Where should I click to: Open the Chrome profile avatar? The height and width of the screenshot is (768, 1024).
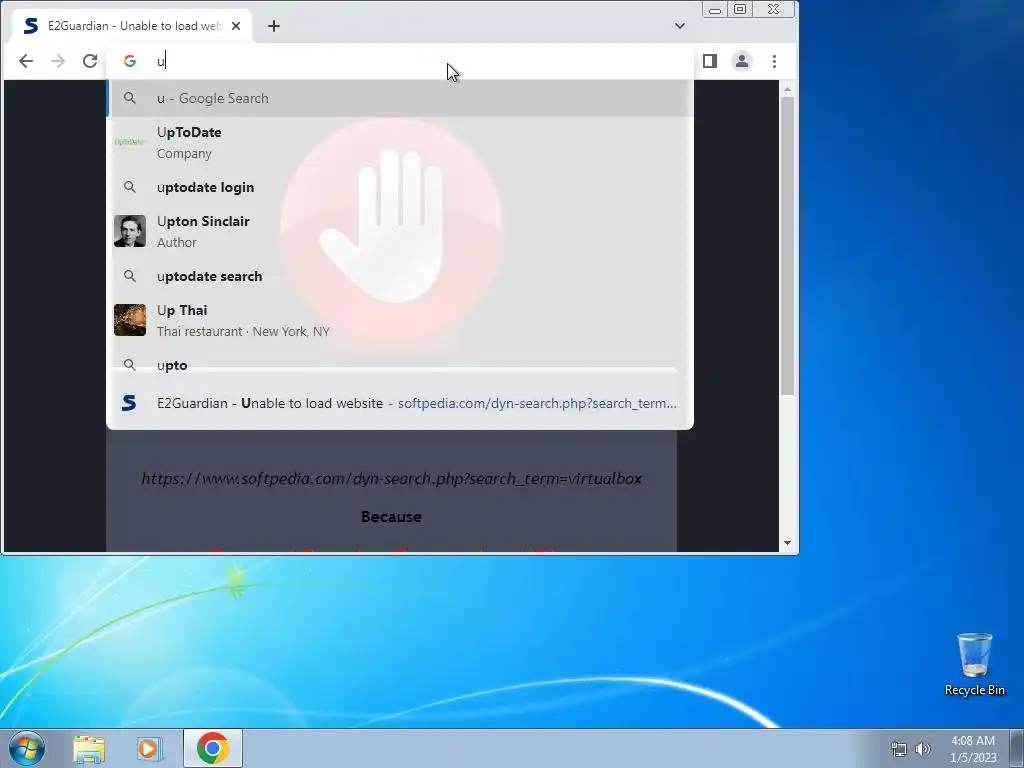coord(742,61)
